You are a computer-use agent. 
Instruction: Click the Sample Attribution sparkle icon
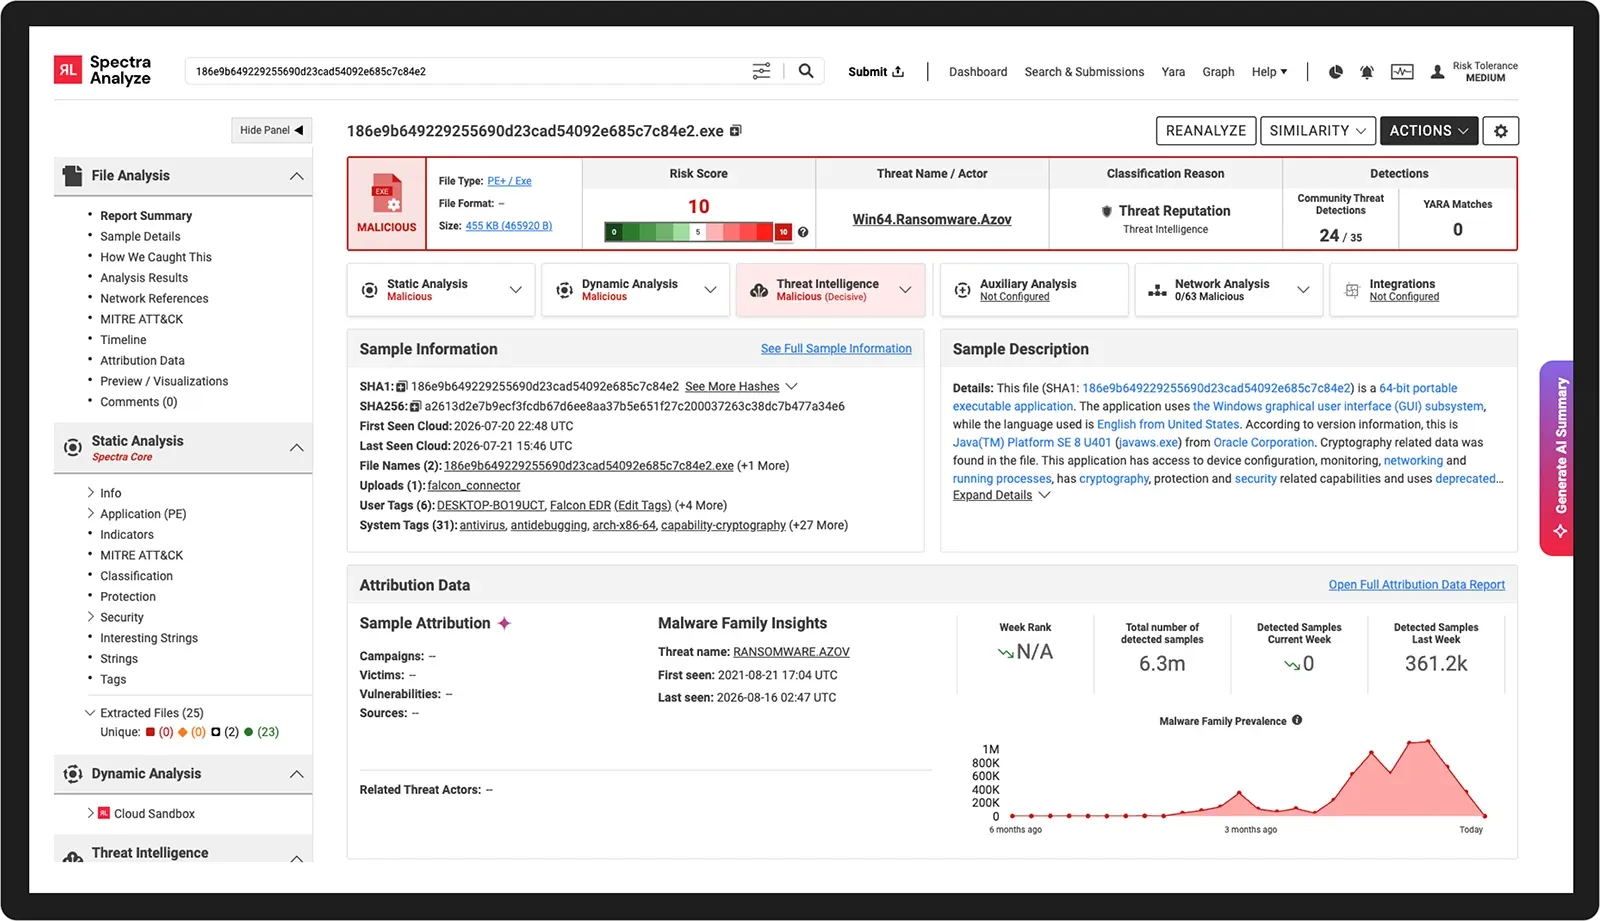[504, 623]
